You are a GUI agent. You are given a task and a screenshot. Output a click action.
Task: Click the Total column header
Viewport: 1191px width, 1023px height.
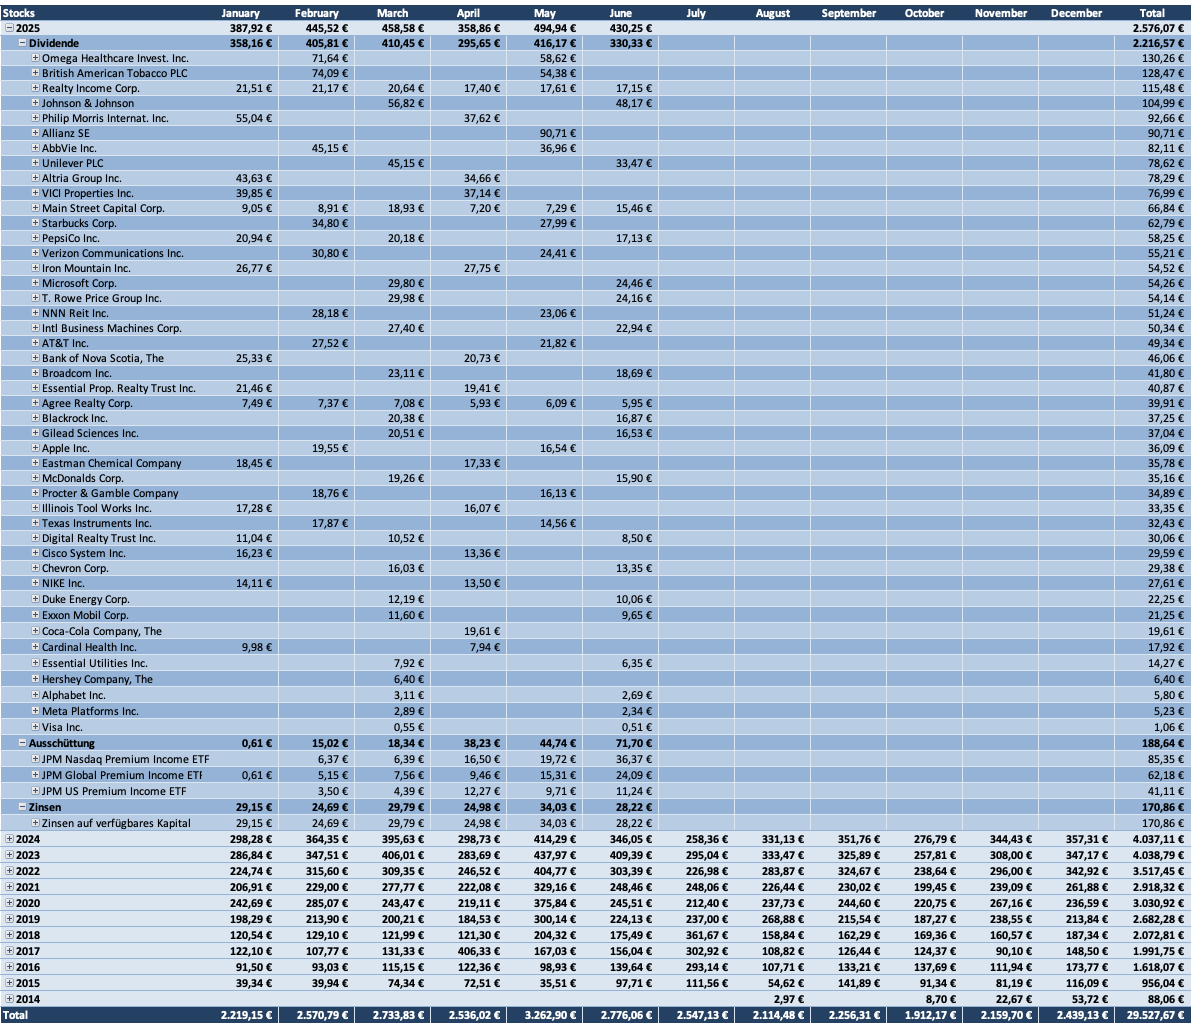tap(1152, 13)
